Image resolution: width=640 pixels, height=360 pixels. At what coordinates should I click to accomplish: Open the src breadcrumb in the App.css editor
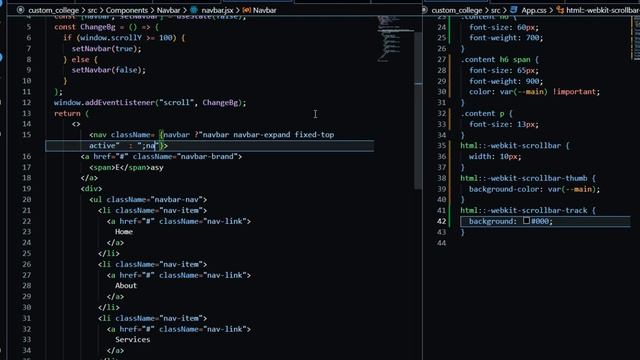click(495, 10)
